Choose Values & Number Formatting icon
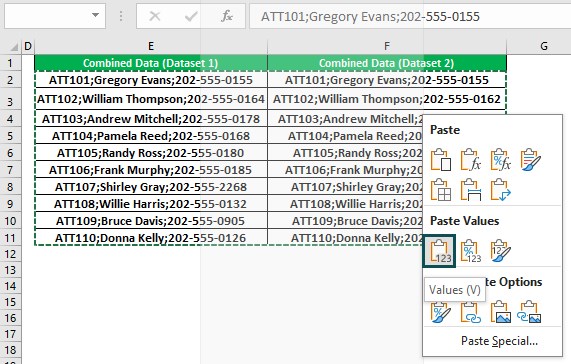This screenshot has height=364, width=571. point(470,251)
